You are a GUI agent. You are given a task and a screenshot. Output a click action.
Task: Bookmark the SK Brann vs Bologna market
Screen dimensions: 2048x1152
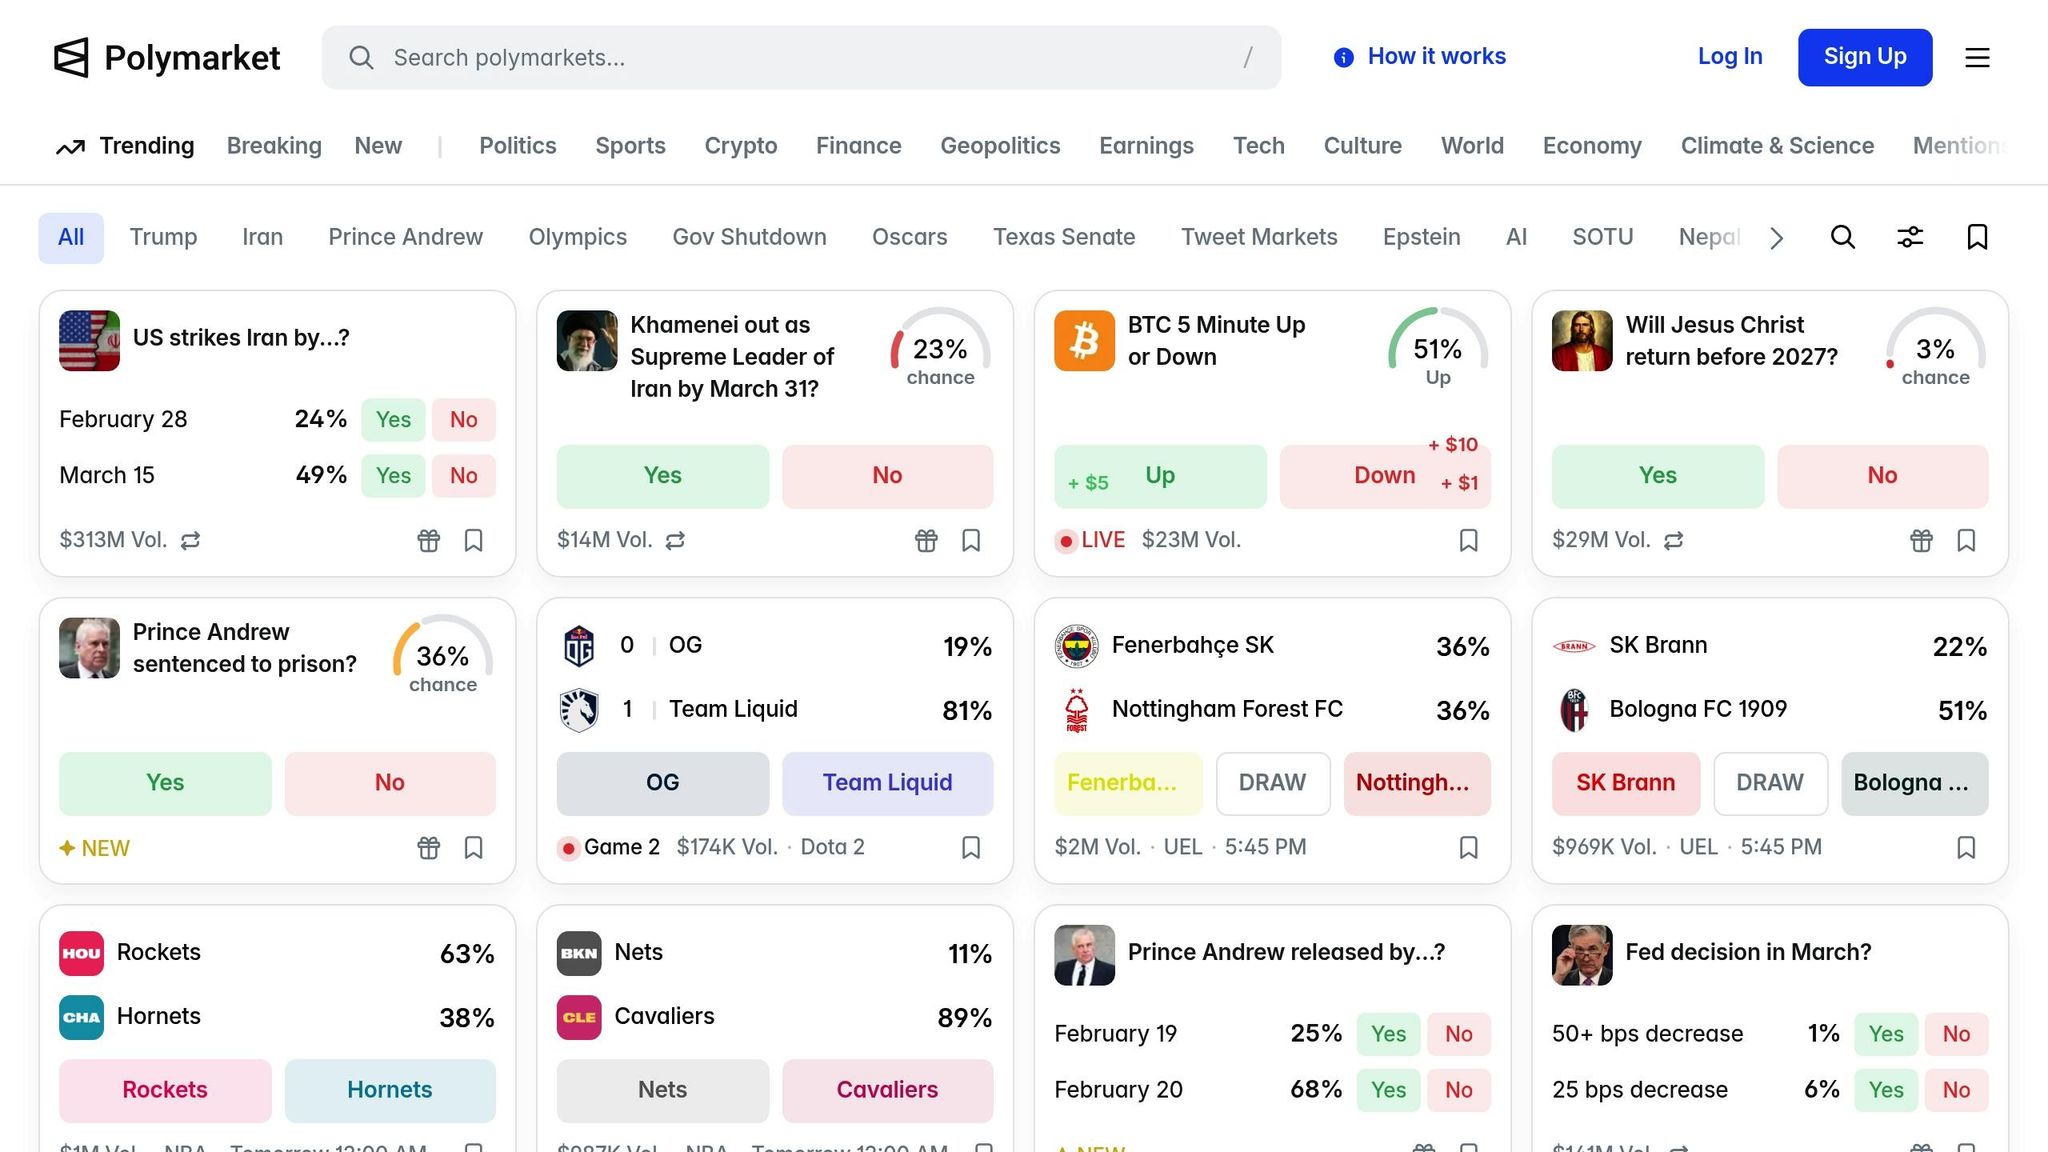point(1965,848)
